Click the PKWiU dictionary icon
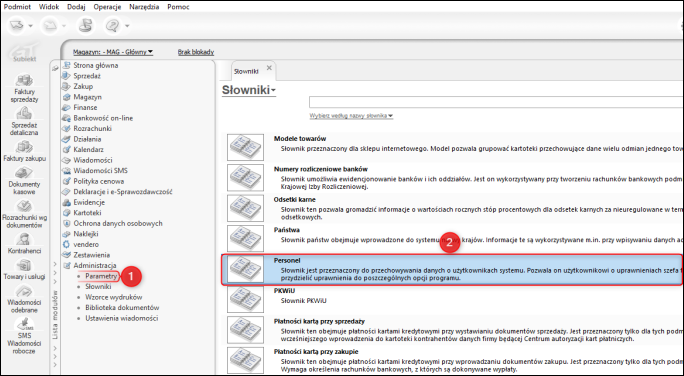This screenshot has width=684, height=376. click(x=245, y=299)
